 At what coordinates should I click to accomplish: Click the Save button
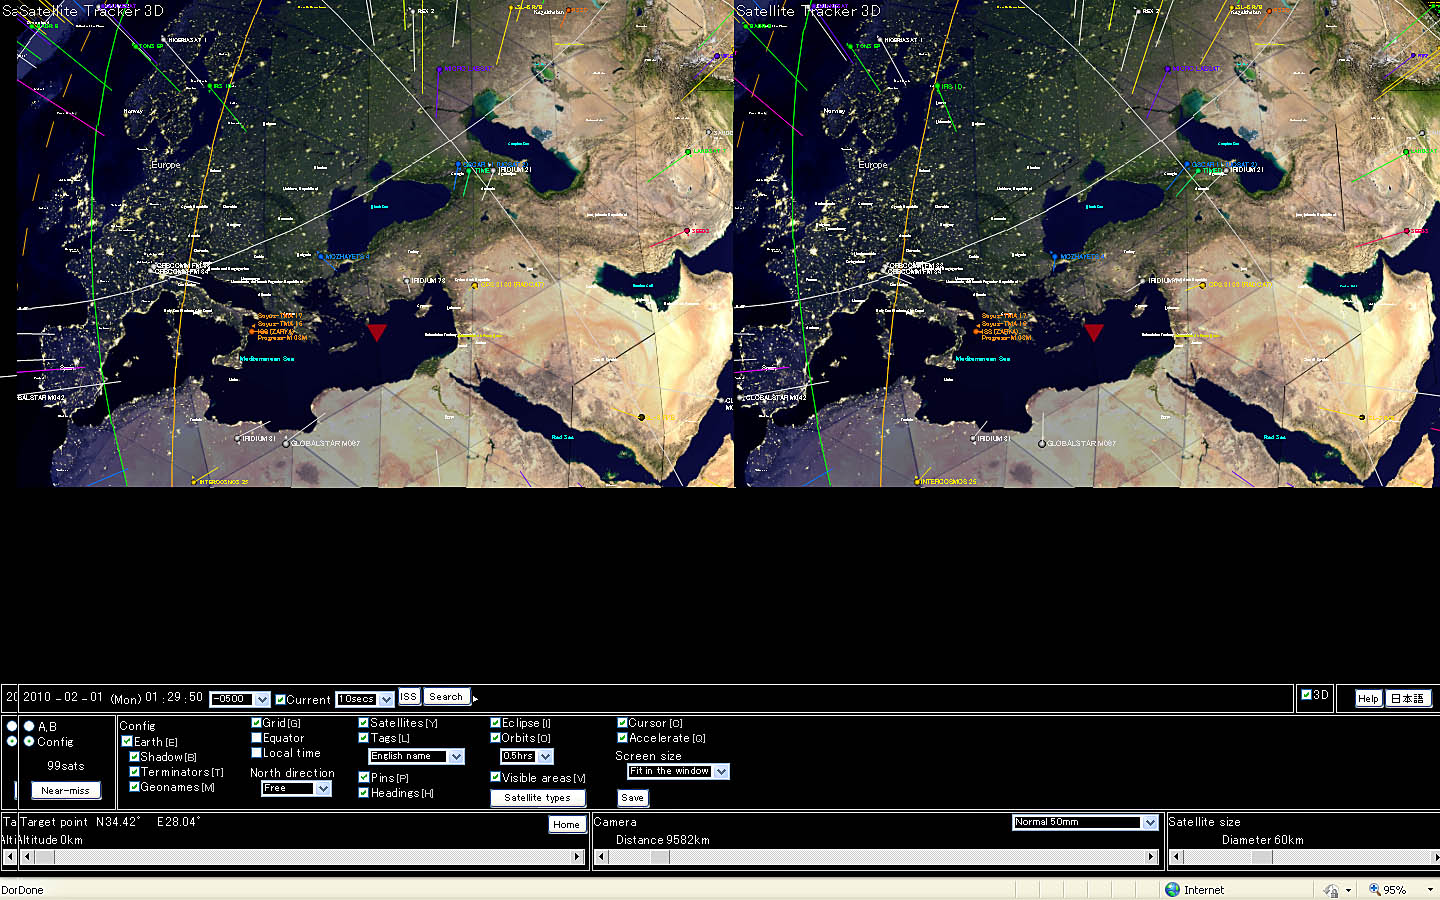tap(632, 798)
